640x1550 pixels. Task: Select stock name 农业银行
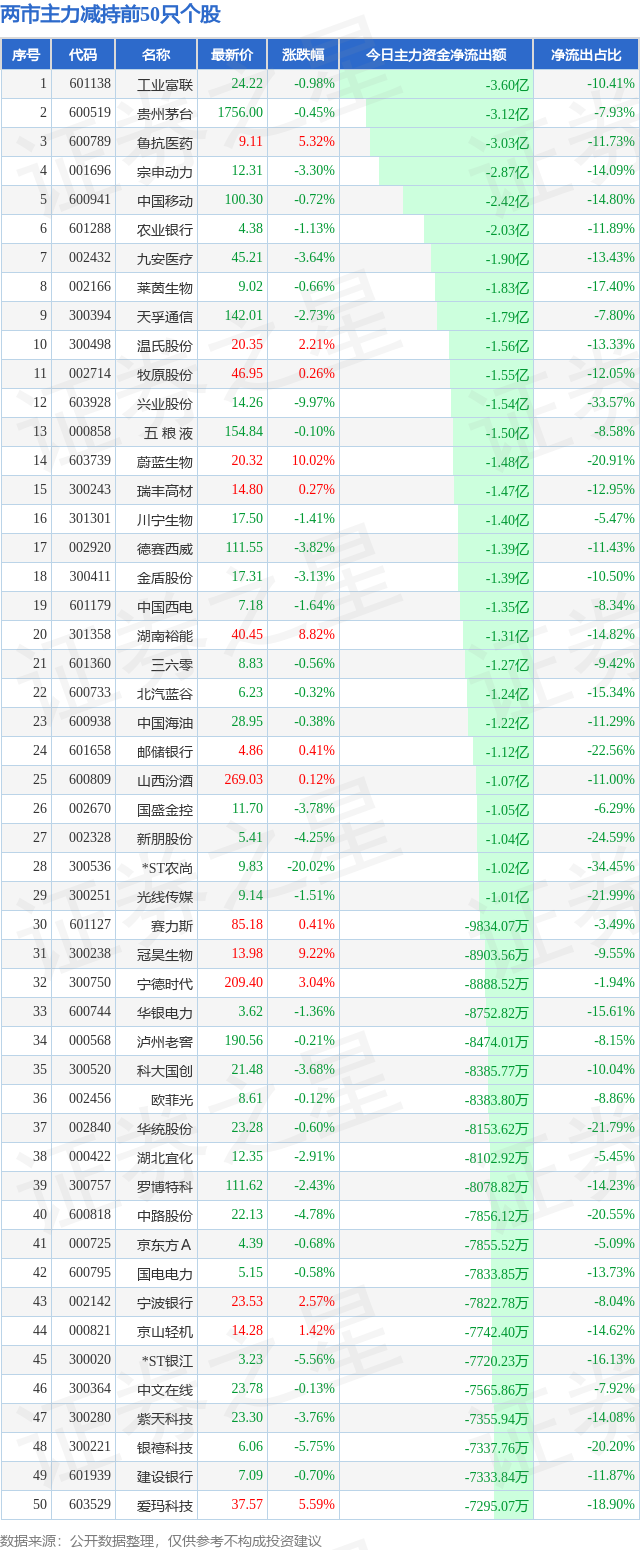pyautogui.click(x=165, y=230)
